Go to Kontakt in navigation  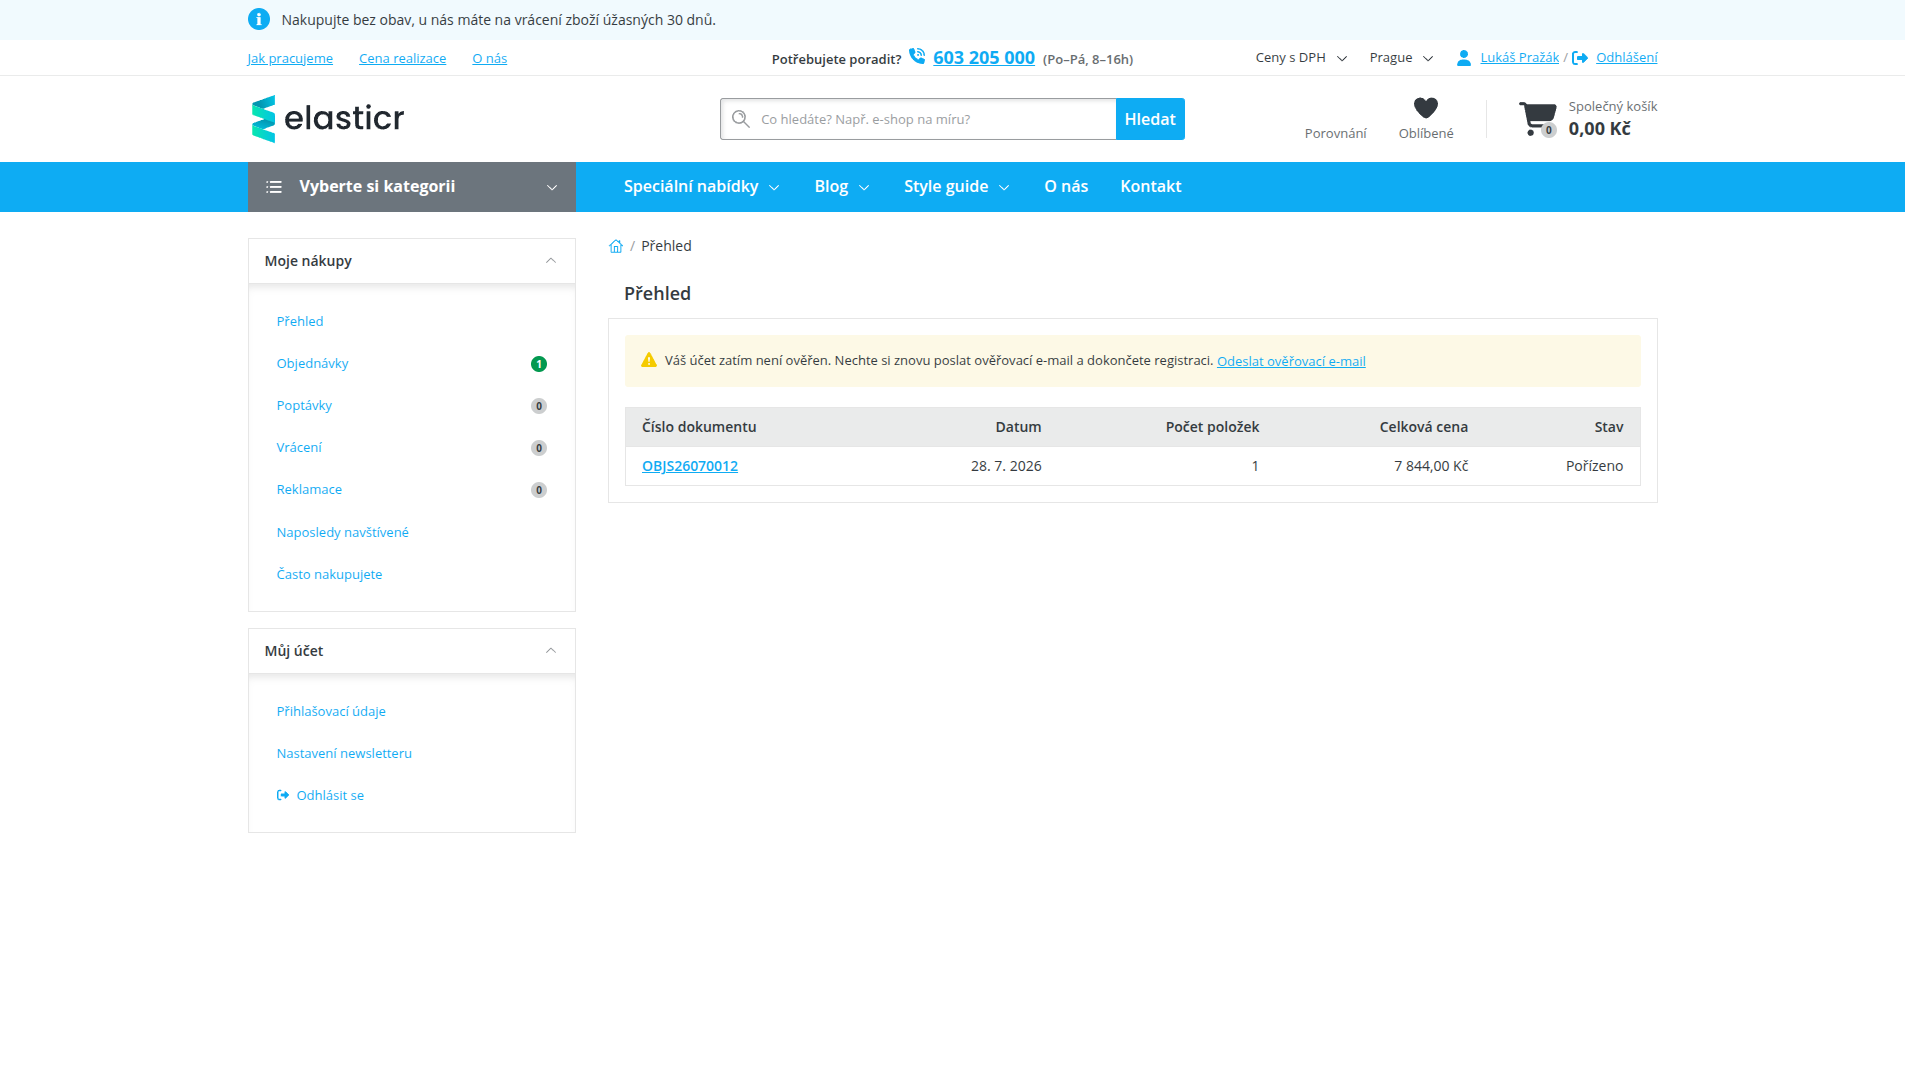pos(1150,187)
